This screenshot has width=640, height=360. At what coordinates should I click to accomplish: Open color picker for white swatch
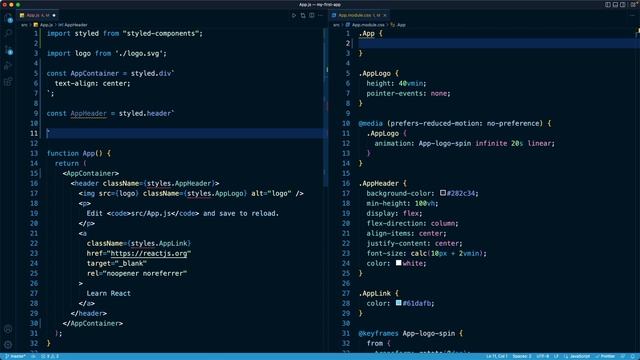(398, 263)
